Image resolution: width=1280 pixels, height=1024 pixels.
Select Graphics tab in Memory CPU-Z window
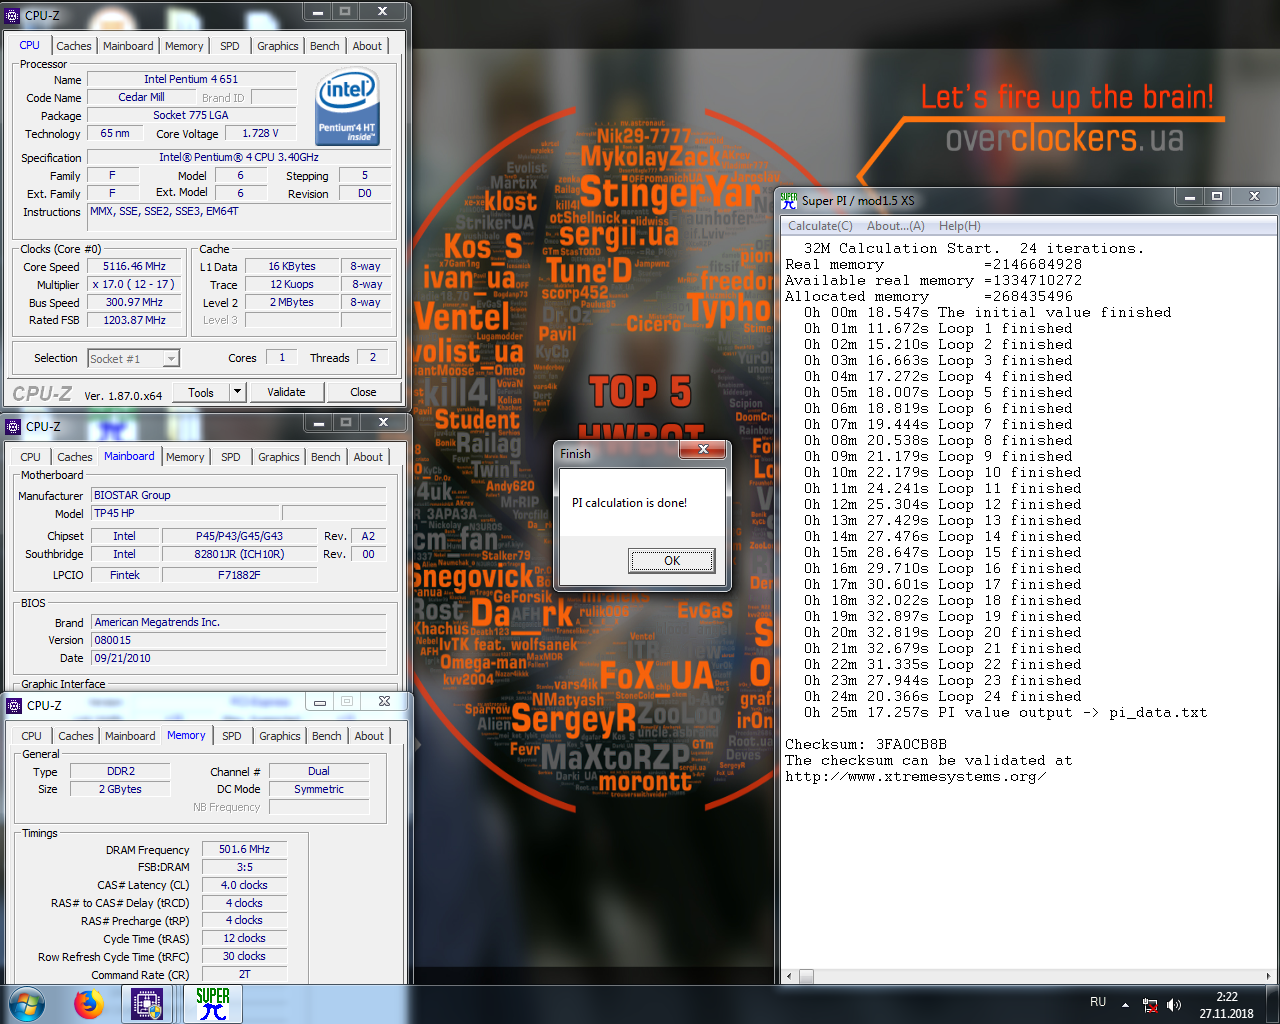(280, 736)
